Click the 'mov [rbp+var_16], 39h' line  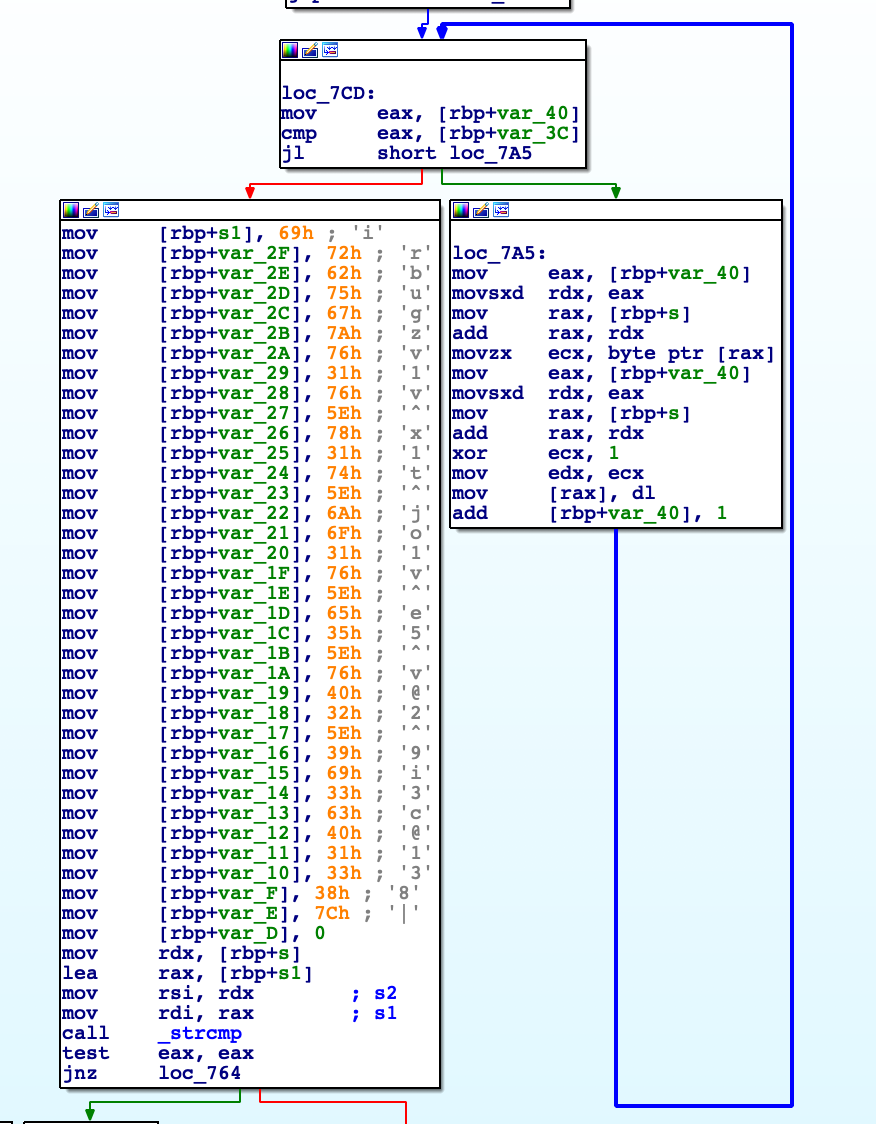point(247,753)
